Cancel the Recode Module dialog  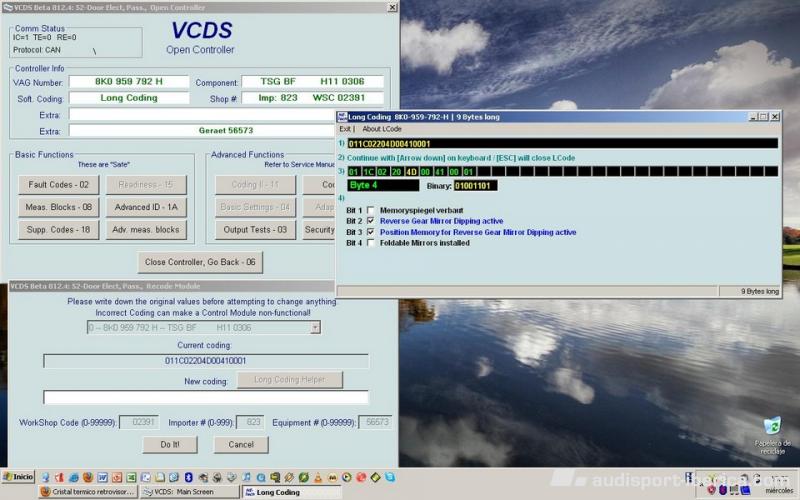241,444
